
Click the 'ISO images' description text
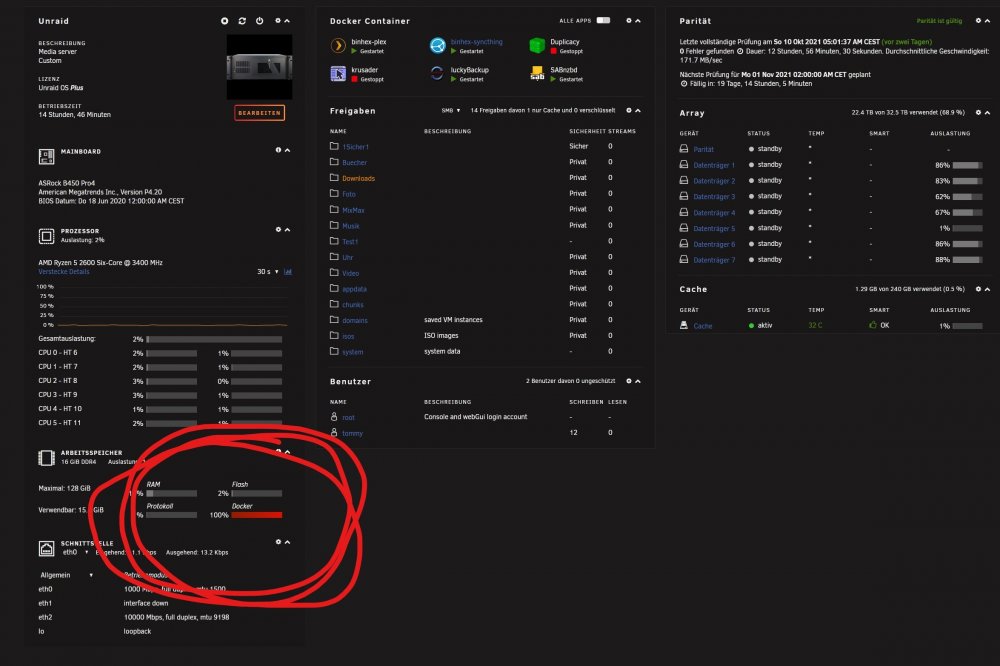pyautogui.click(x=441, y=336)
